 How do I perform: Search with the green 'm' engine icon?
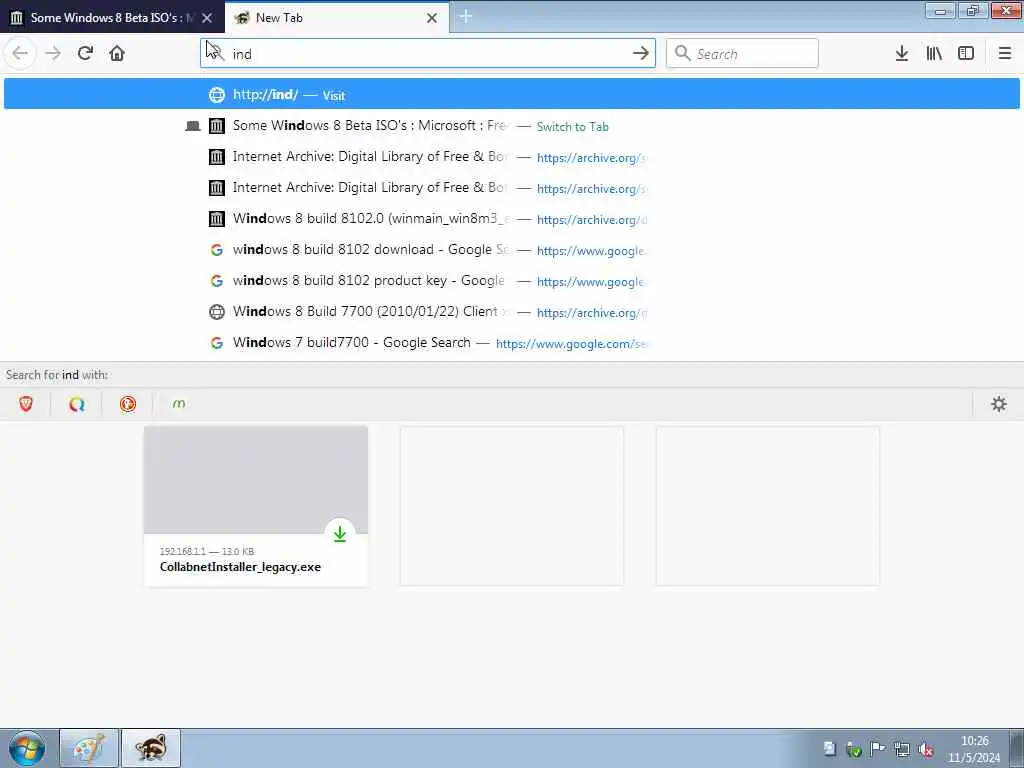[x=179, y=404]
